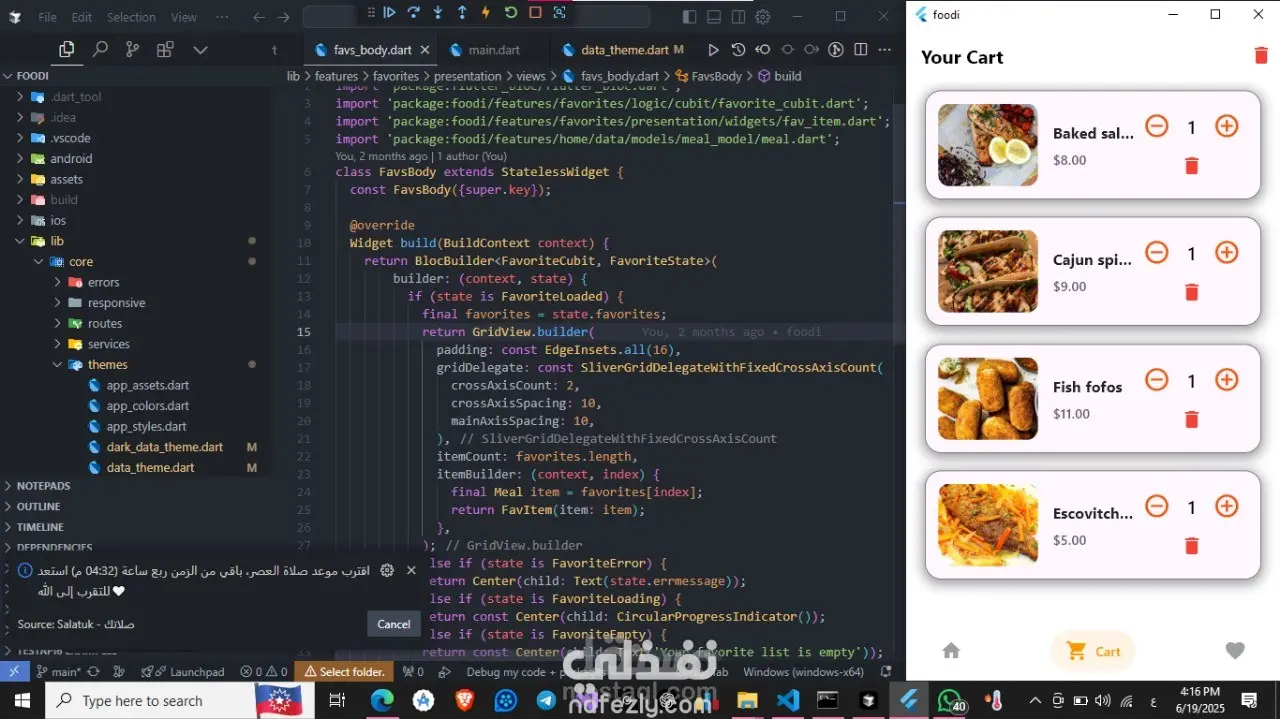
Task: Go to Home tab in foodi app
Action: (x=951, y=651)
